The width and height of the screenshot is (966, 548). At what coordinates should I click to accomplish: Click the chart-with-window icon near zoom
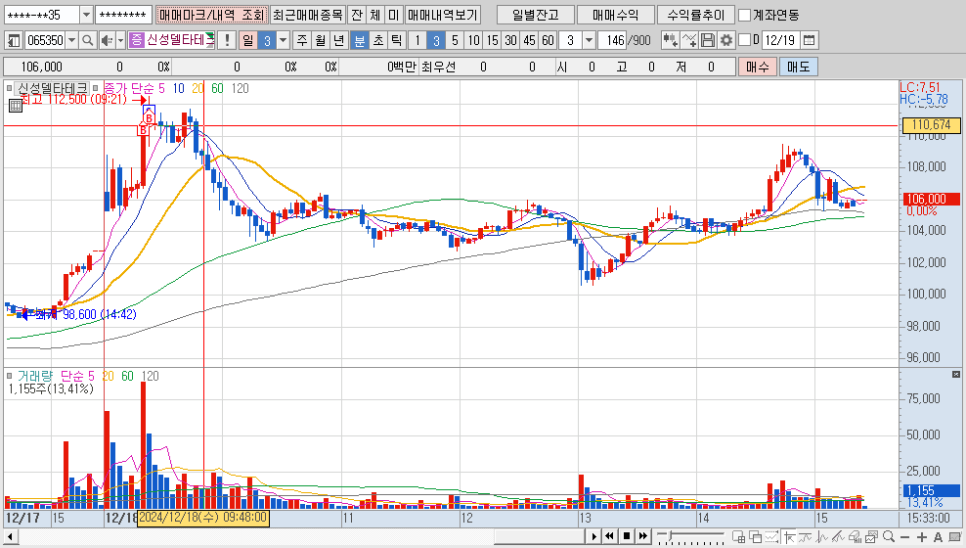(x=871, y=537)
